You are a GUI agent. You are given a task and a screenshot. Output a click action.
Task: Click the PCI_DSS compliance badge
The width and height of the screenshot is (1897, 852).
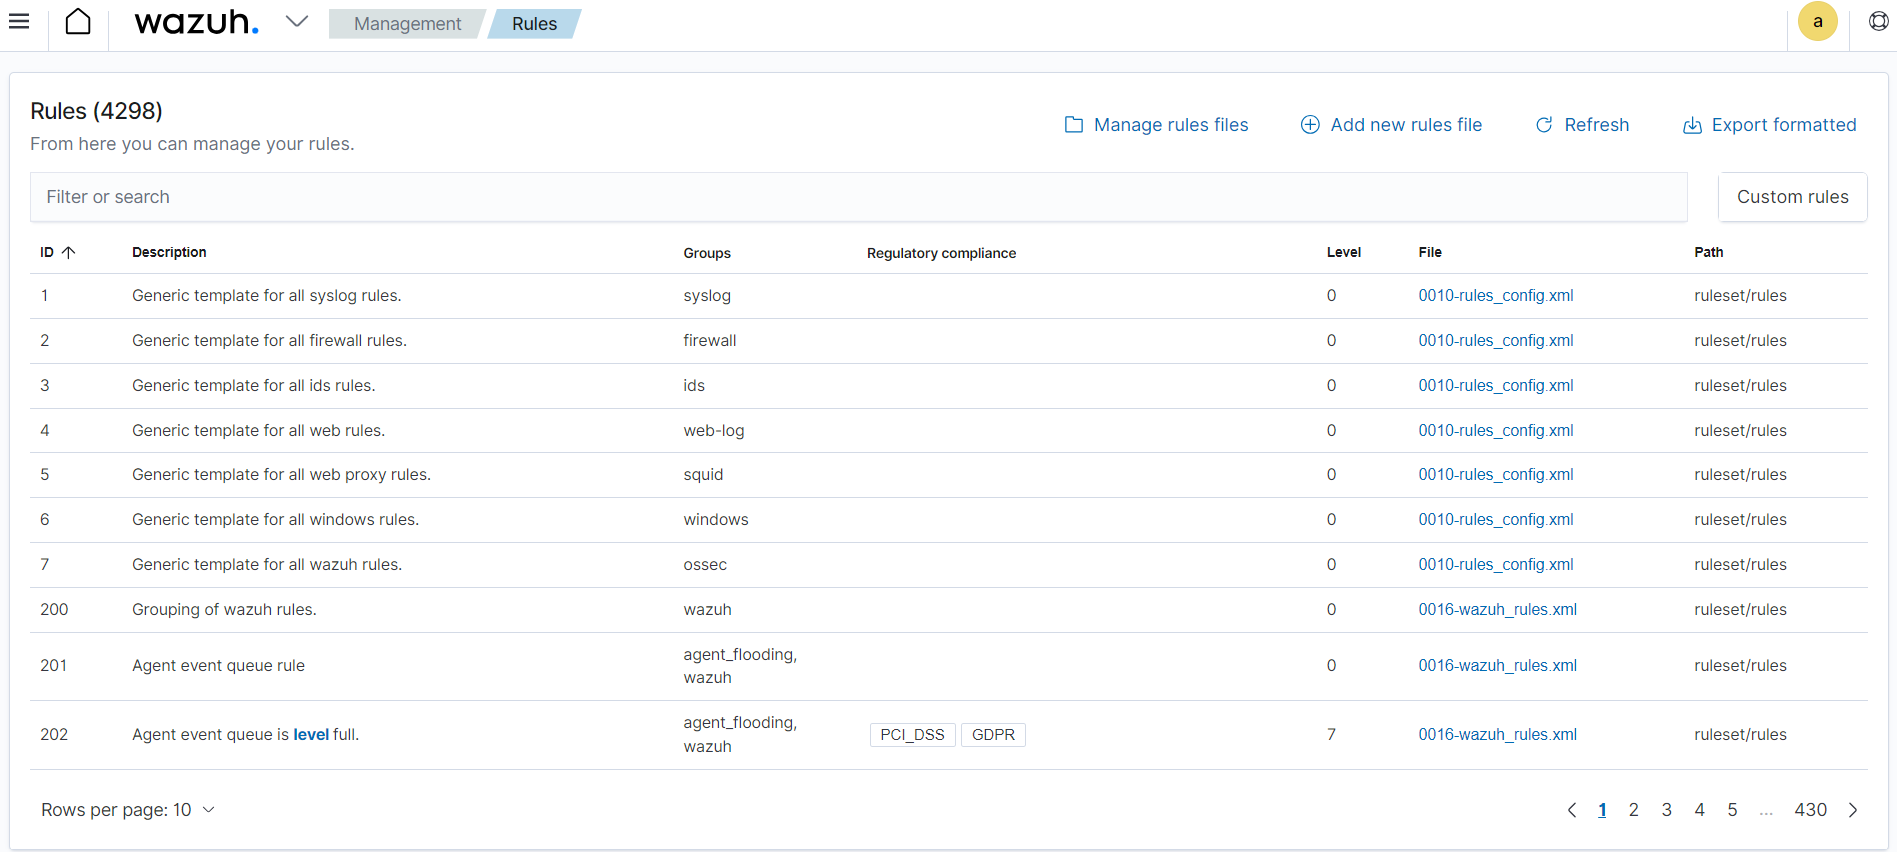912,735
